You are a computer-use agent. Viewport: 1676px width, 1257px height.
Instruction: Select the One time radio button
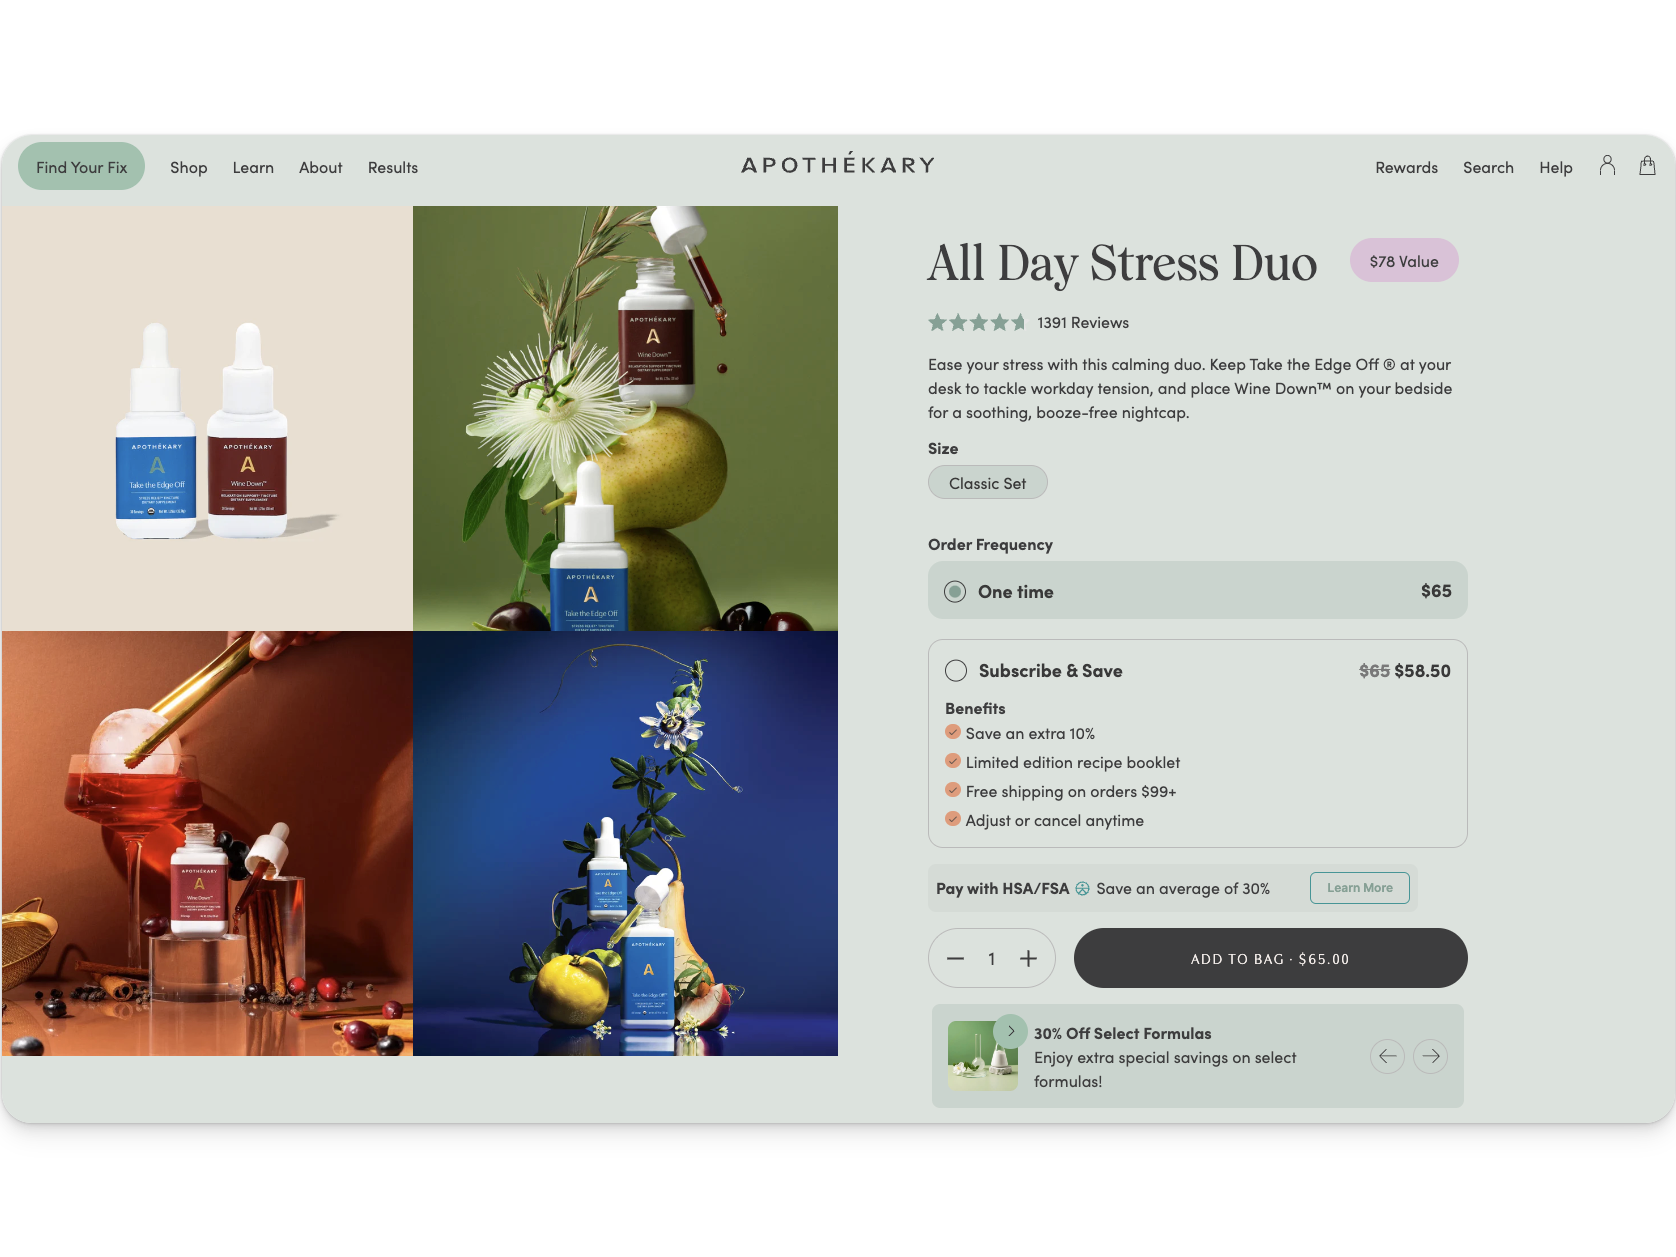pos(955,591)
